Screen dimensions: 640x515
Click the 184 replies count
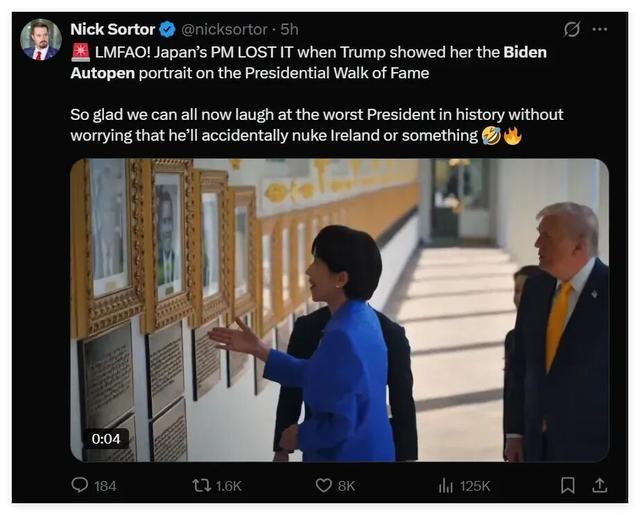[x=105, y=486]
